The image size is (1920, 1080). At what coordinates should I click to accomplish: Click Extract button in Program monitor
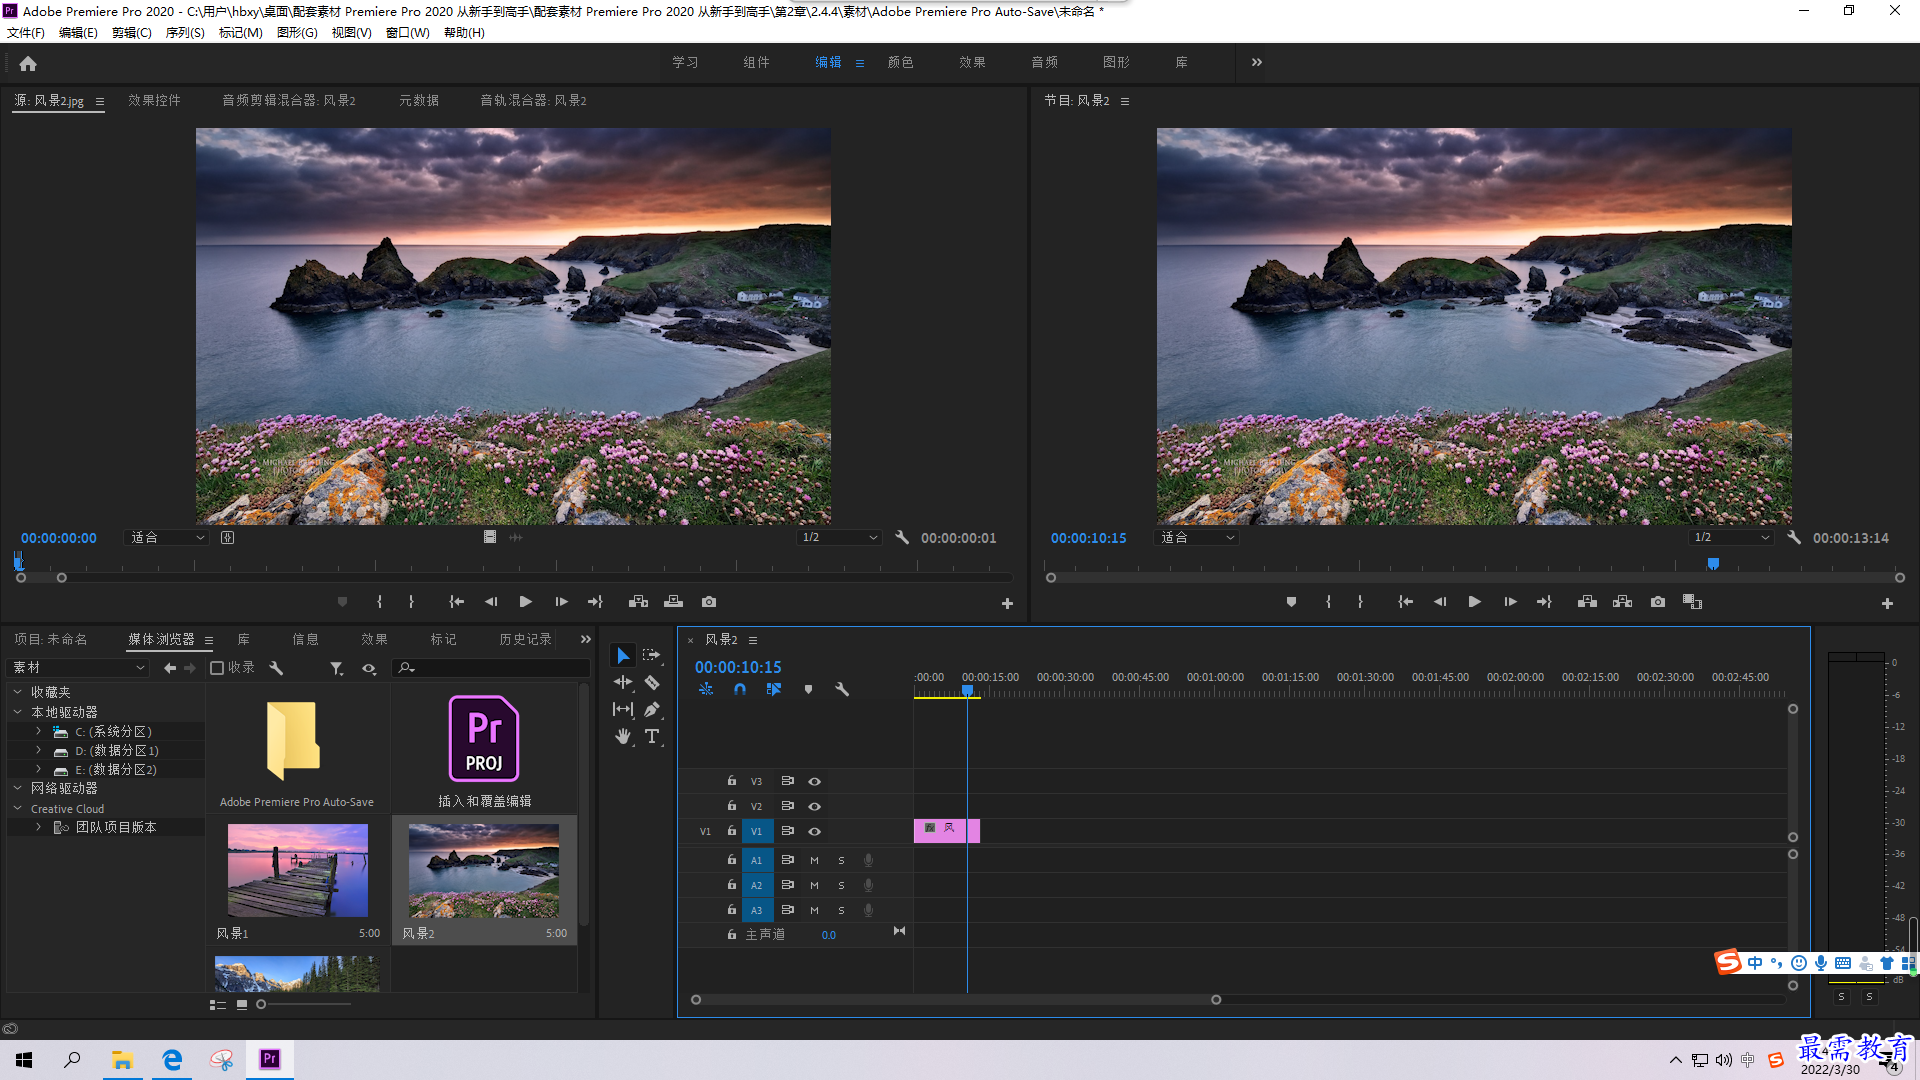coord(1622,602)
